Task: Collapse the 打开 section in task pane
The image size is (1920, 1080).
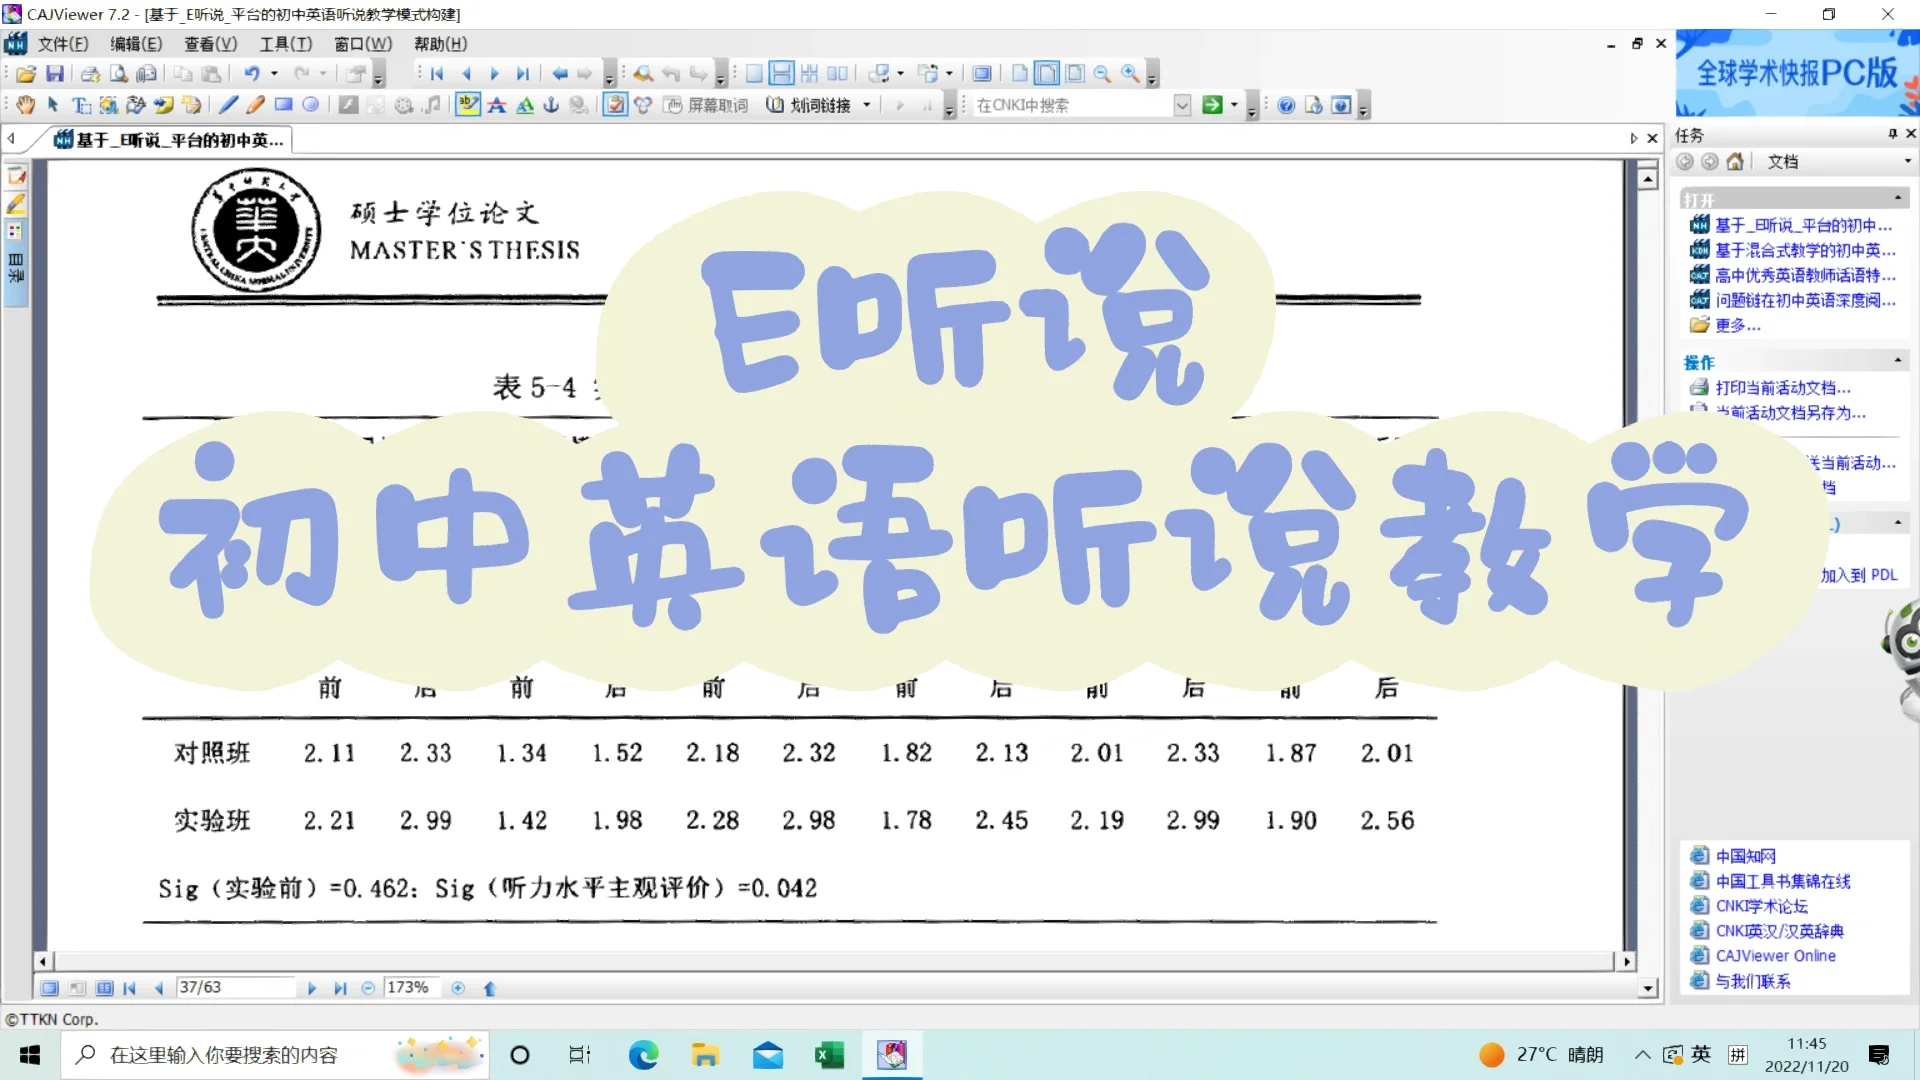Action: pos(1898,198)
